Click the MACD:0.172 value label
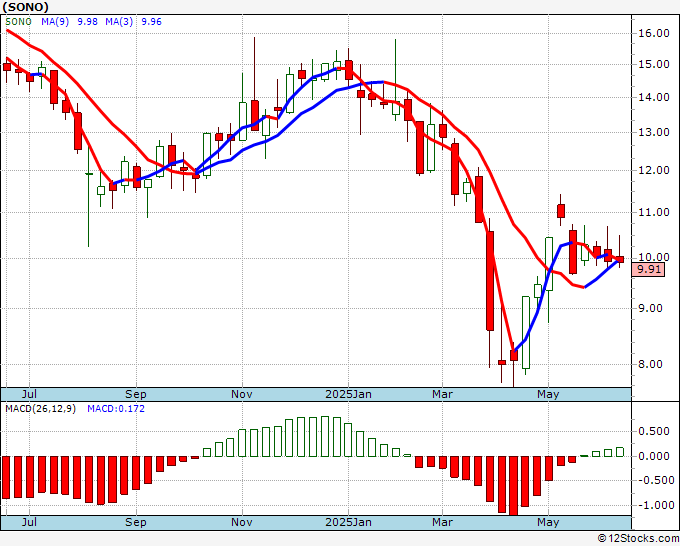The image size is (680, 546). pos(116,409)
